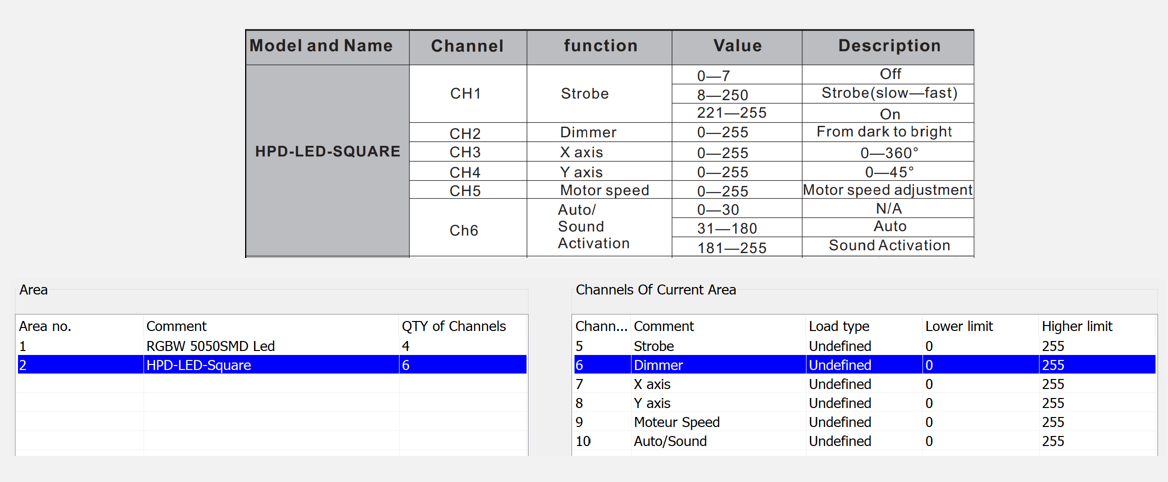Click the Area no. column header

[x=79, y=326]
